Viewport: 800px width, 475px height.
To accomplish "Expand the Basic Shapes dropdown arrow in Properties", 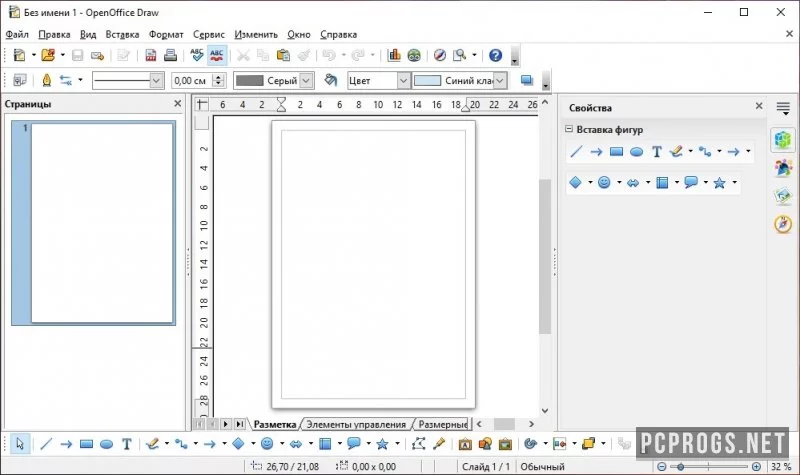I will coord(590,183).
